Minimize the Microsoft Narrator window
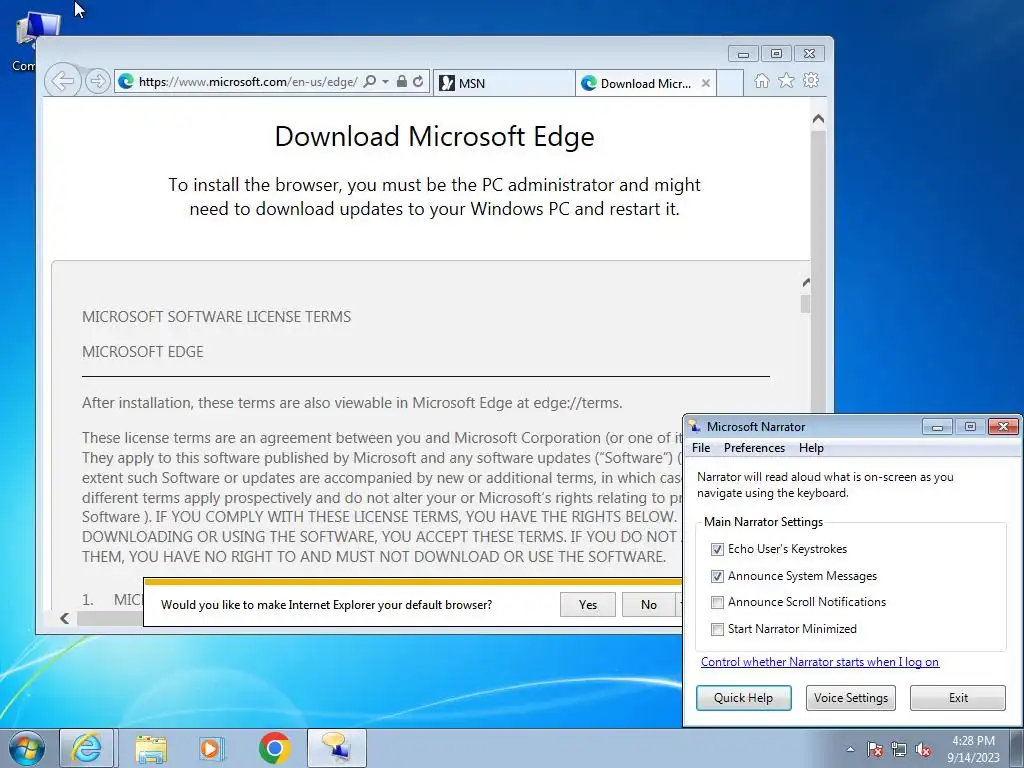The height and width of the screenshot is (768, 1024). pyautogui.click(x=937, y=427)
